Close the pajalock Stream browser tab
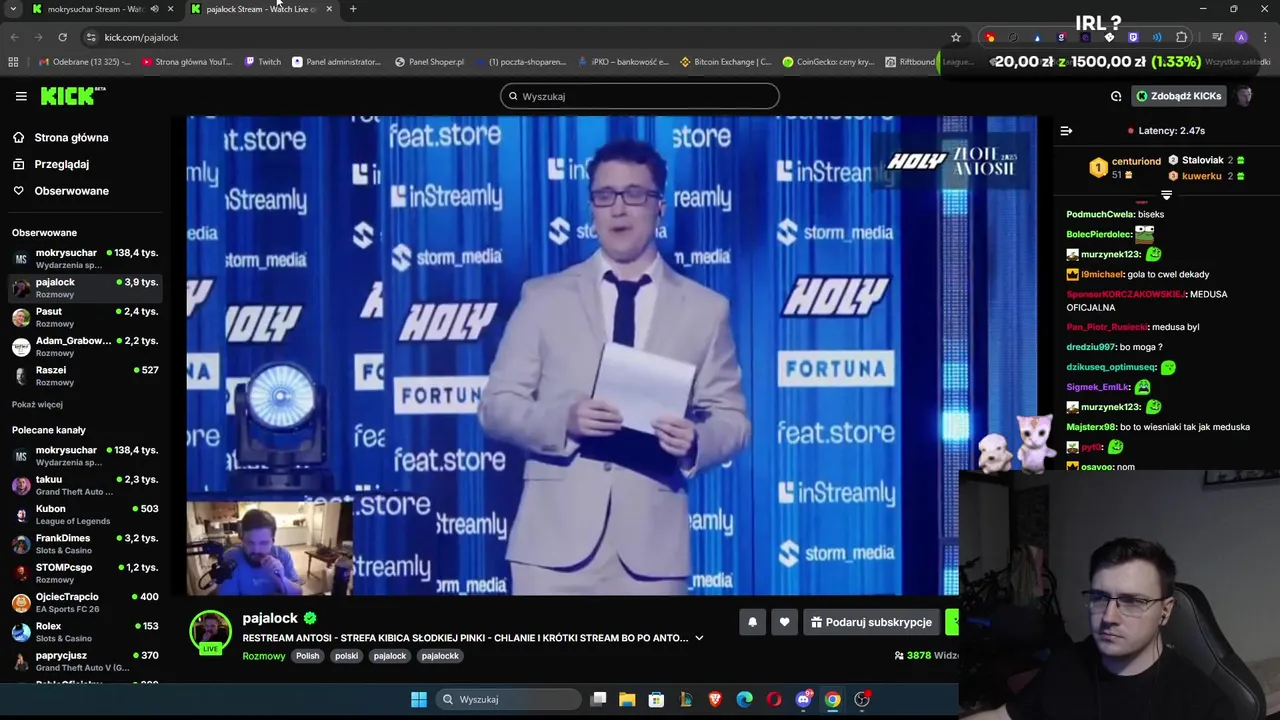The height and width of the screenshot is (720, 1280). pyautogui.click(x=329, y=9)
